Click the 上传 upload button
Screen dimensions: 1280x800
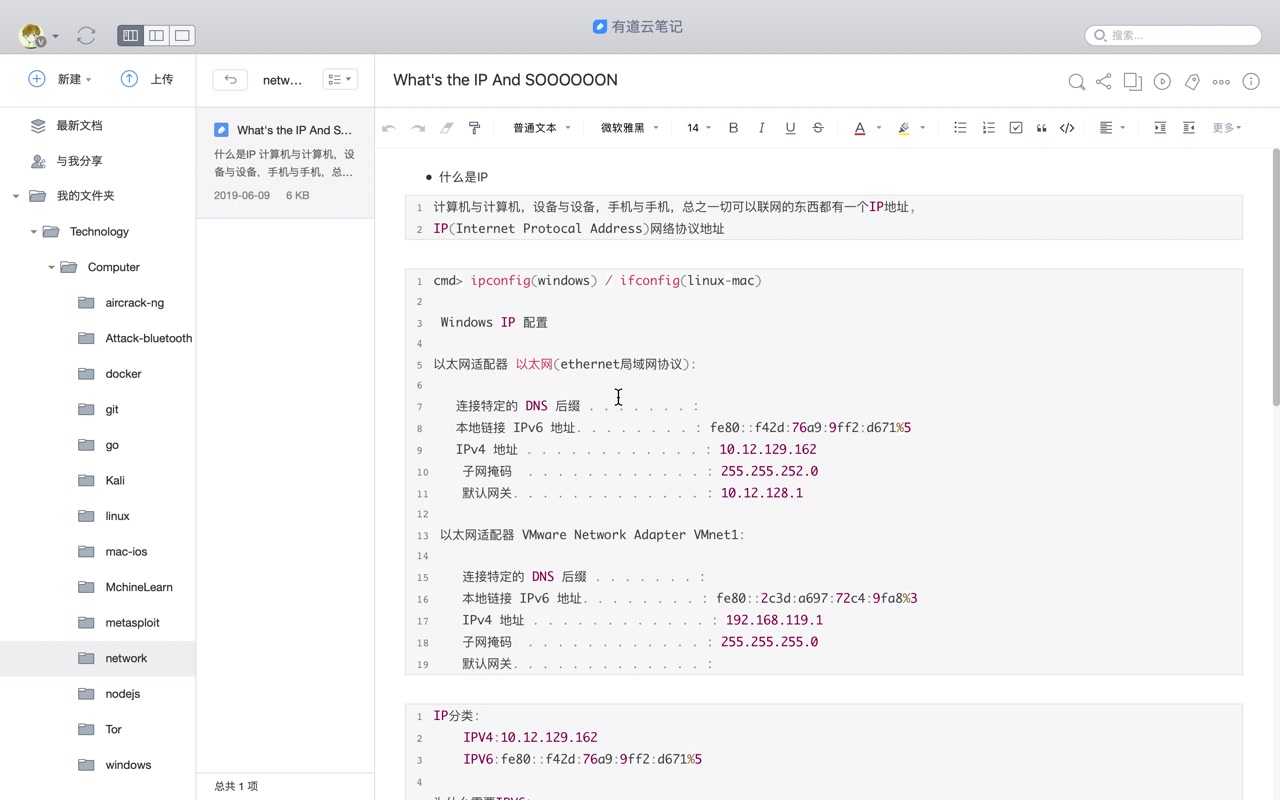pyautogui.click(x=147, y=79)
